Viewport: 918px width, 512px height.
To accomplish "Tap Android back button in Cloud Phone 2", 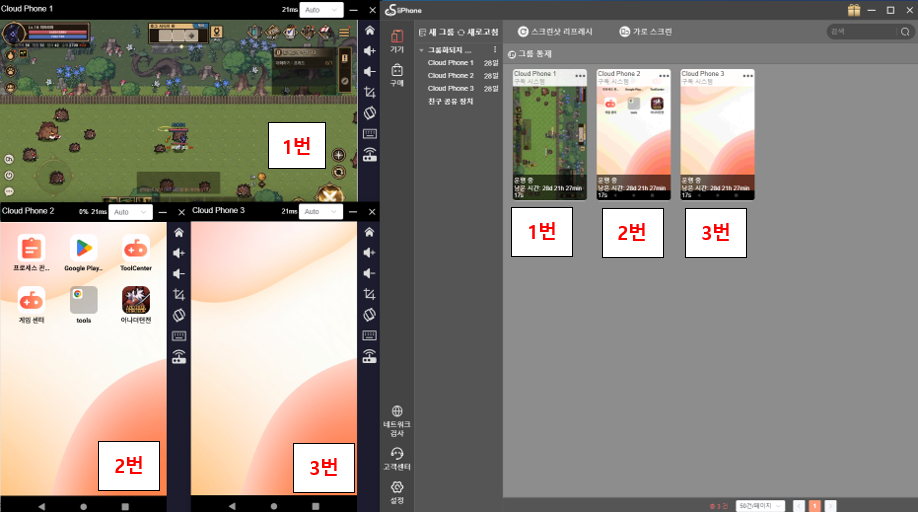I will tap(42, 506).
